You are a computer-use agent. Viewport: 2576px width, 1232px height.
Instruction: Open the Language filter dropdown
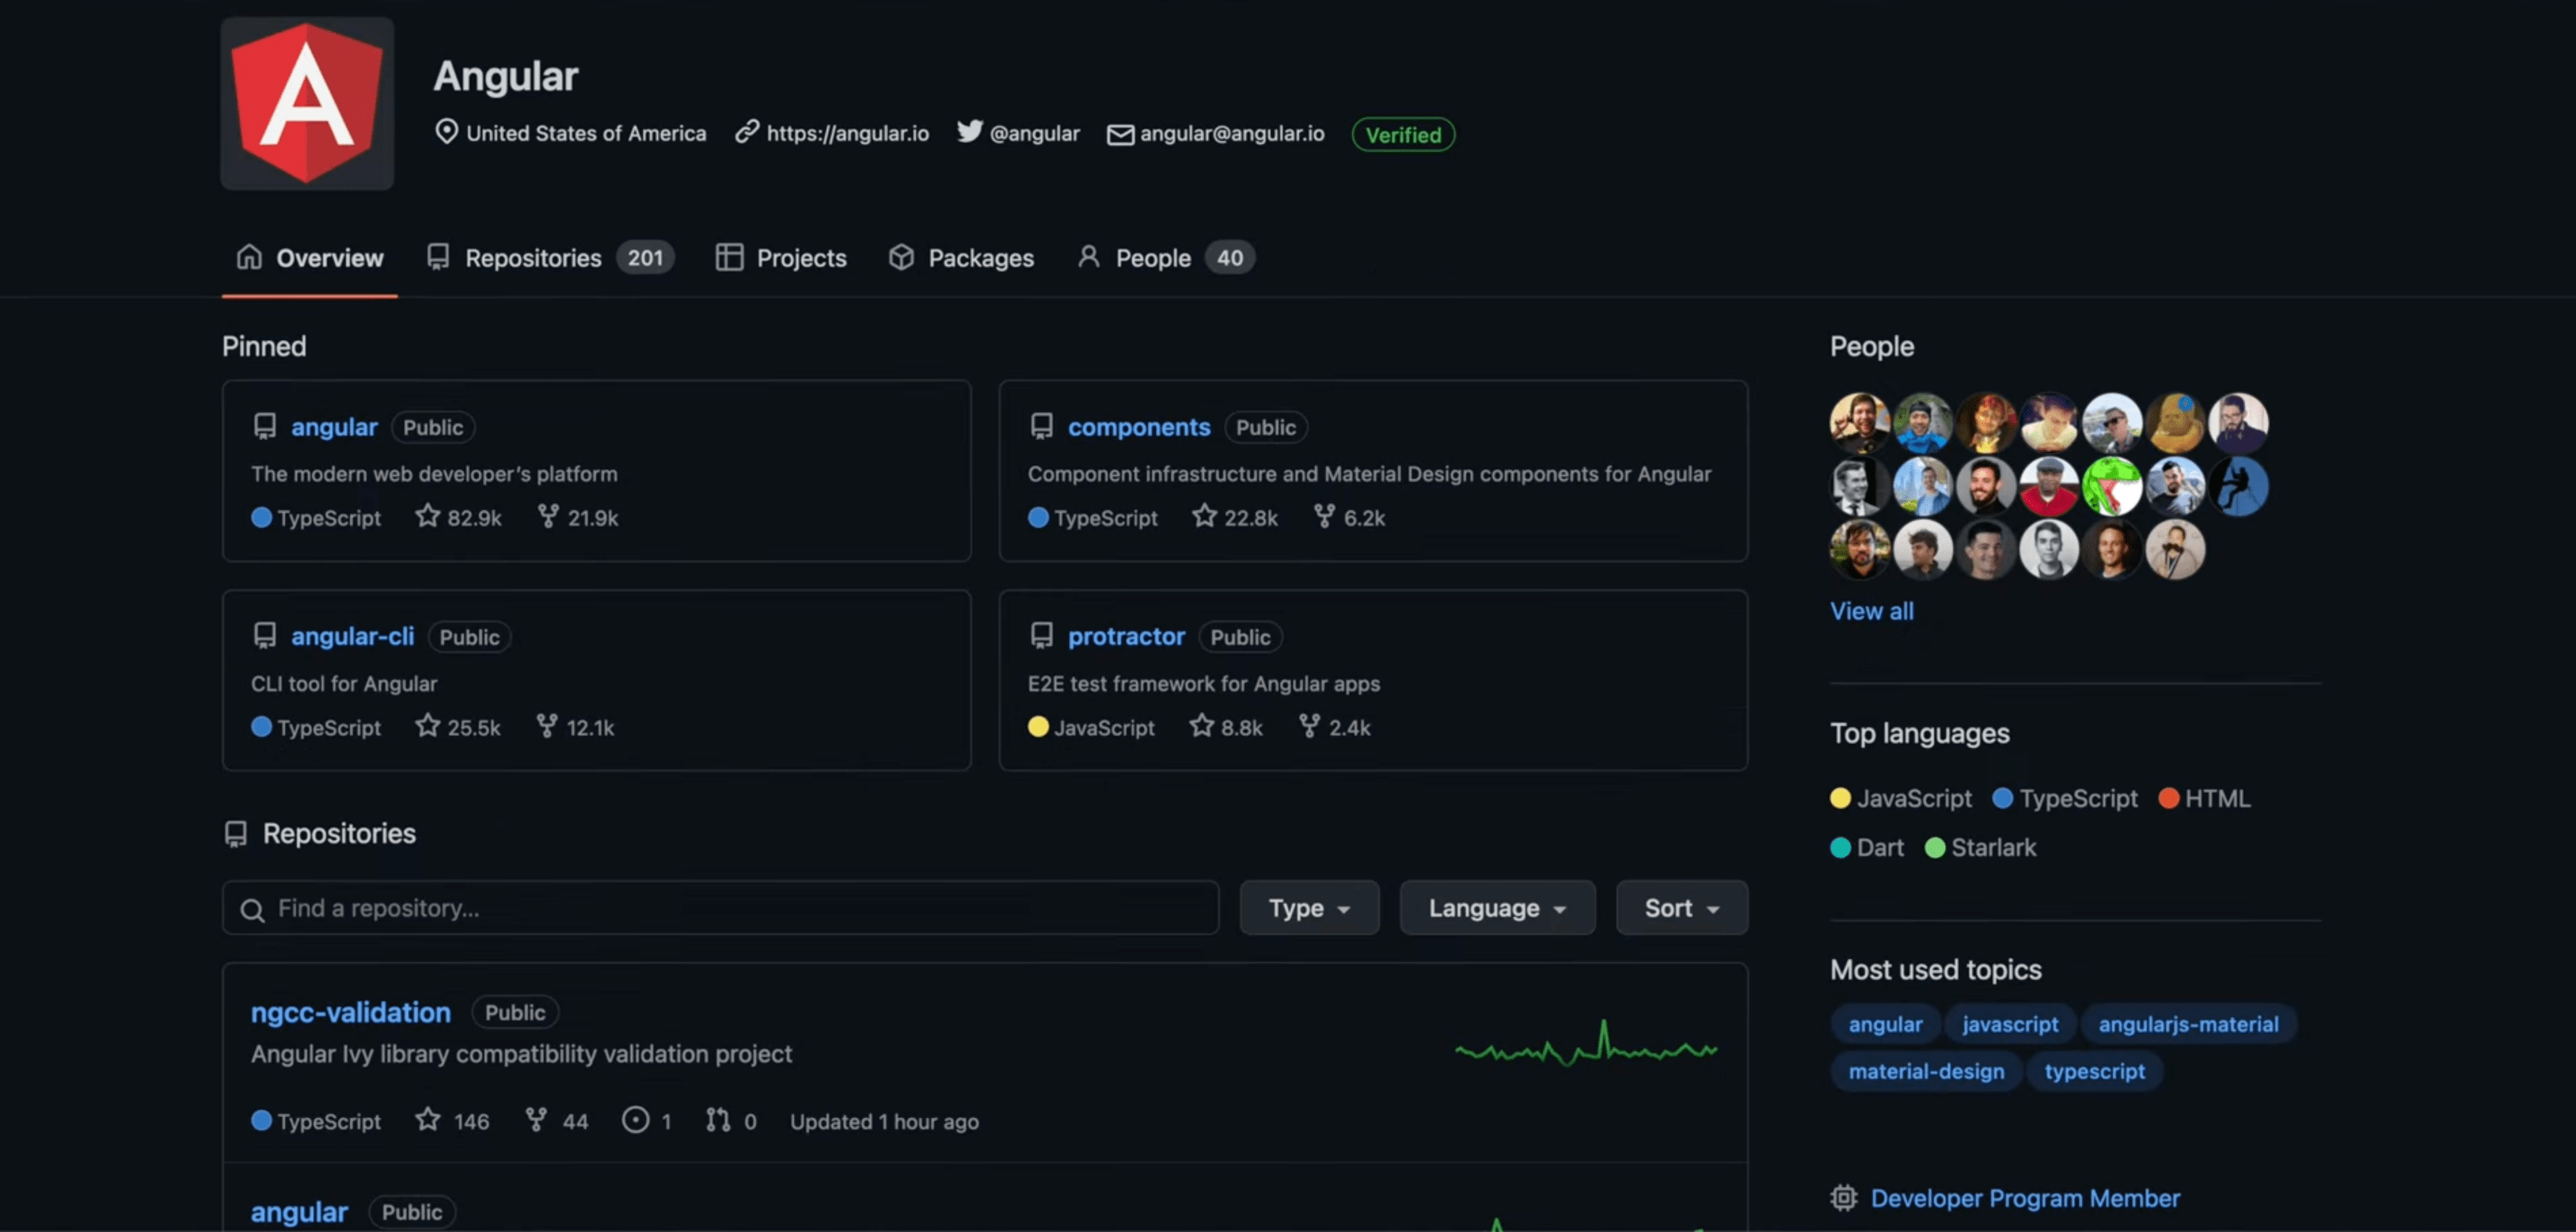pyautogui.click(x=1496, y=908)
